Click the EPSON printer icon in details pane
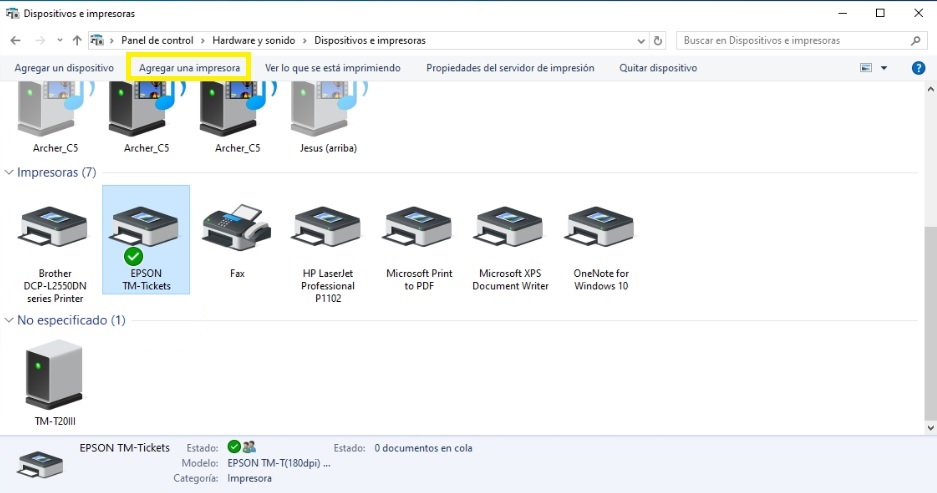Image resolution: width=937 pixels, height=493 pixels. coord(40,464)
